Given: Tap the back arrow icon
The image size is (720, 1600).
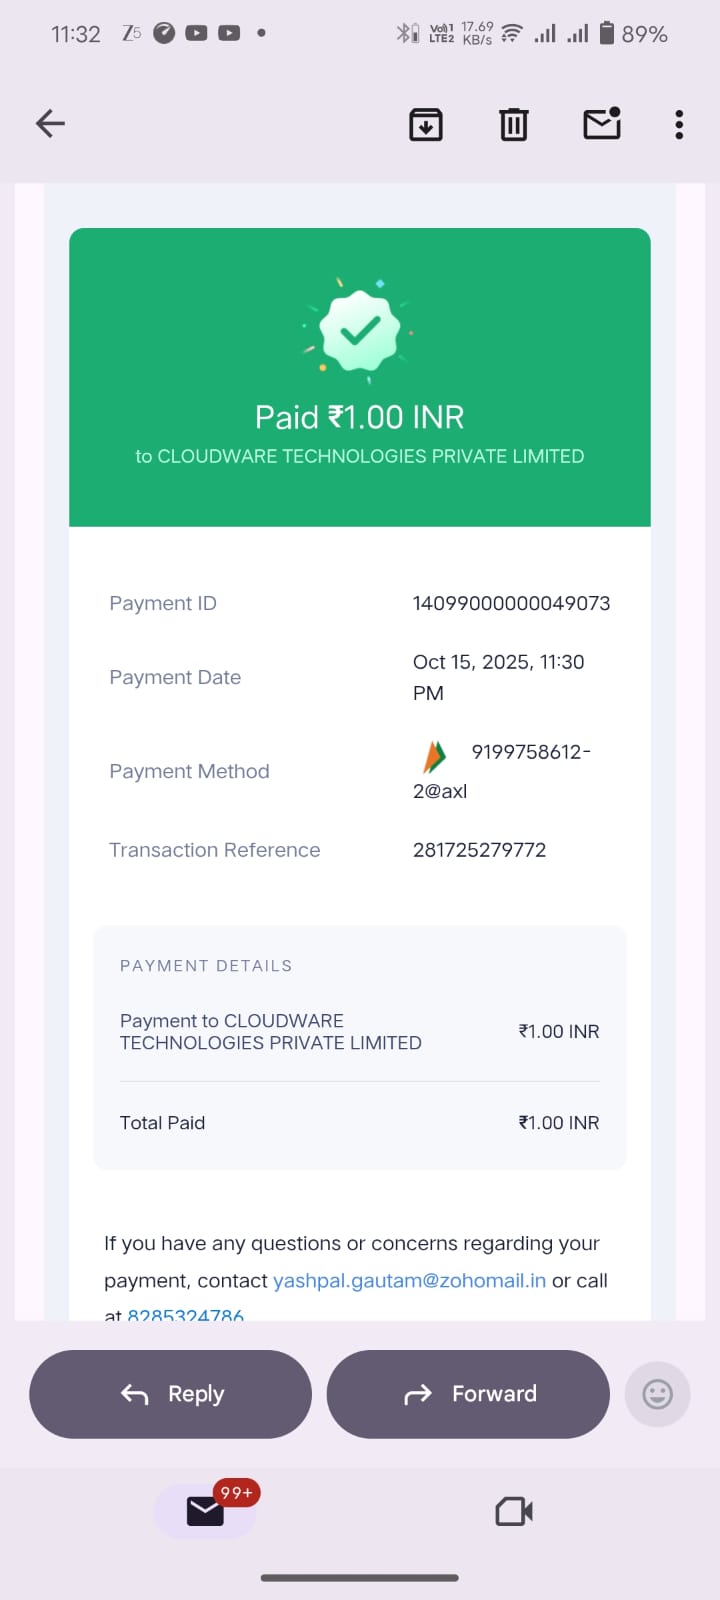Looking at the screenshot, I should tap(50, 124).
